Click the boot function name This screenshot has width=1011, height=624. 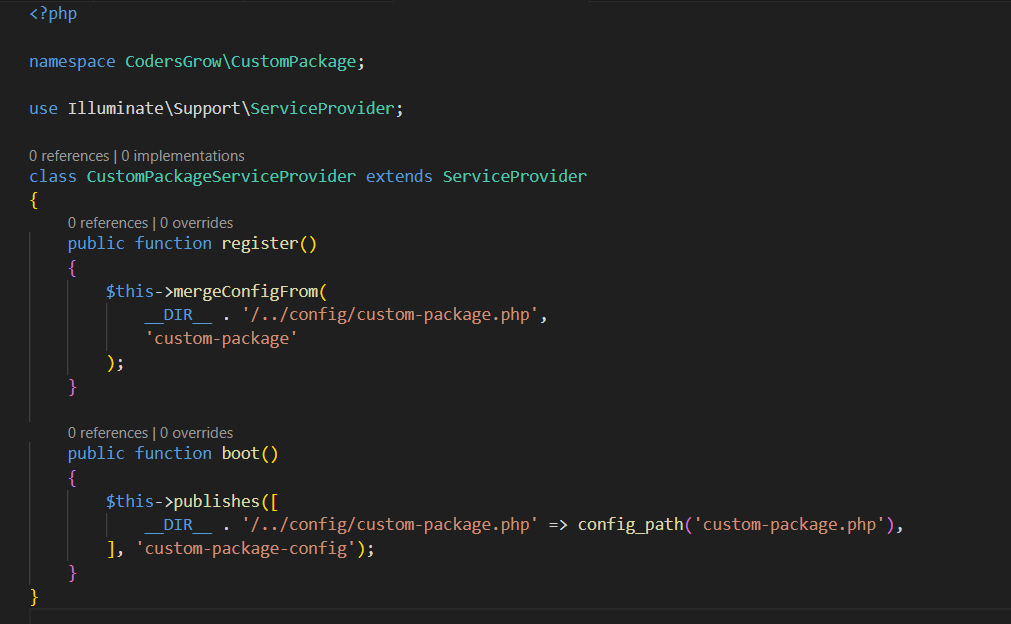point(245,453)
